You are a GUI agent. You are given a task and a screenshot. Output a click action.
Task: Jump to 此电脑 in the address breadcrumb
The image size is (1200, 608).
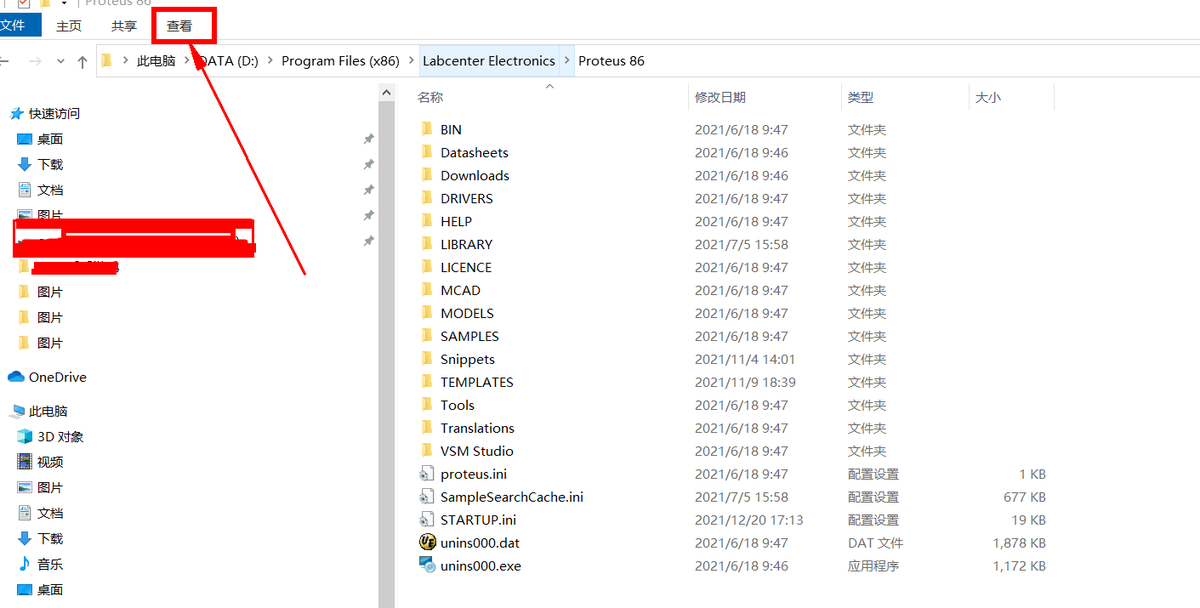[x=156, y=61]
